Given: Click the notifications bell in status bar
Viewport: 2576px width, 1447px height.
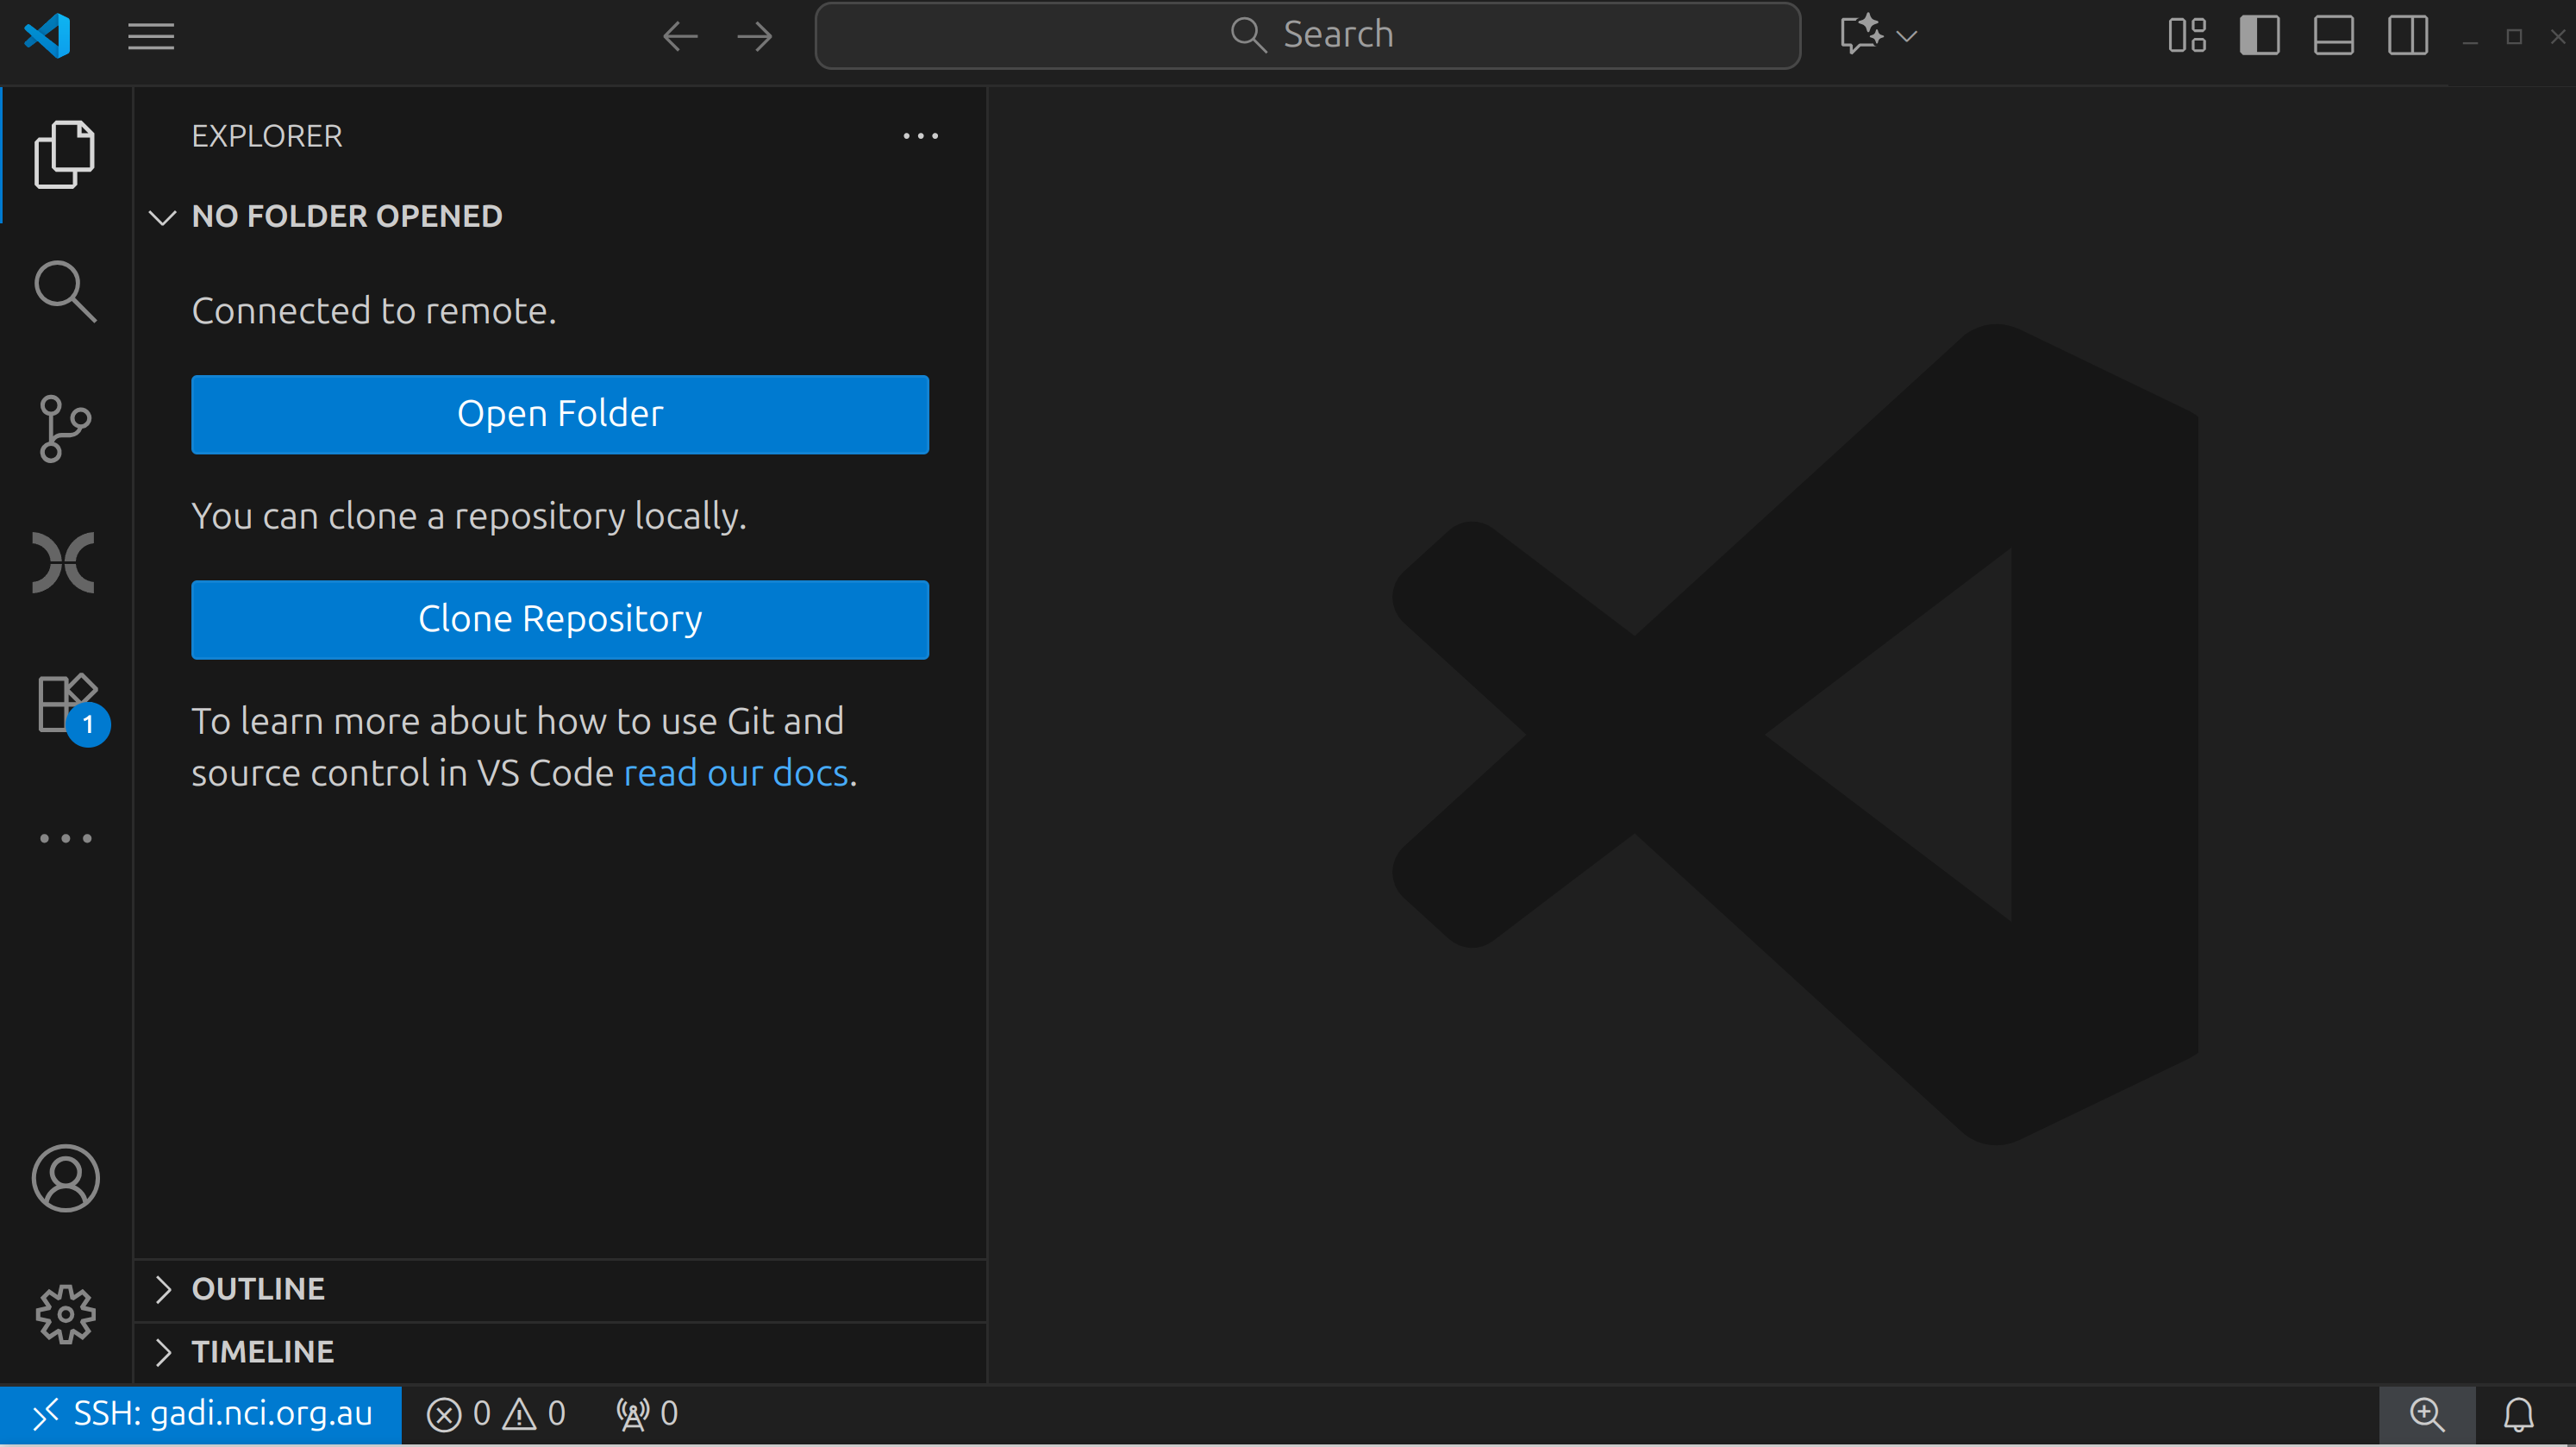Looking at the screenshot, I should [2518, 1414].
